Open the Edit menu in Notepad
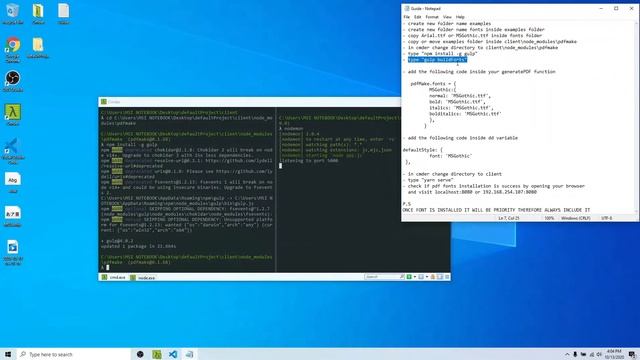Viewport: 640px width, 360px height. [418, 17]
